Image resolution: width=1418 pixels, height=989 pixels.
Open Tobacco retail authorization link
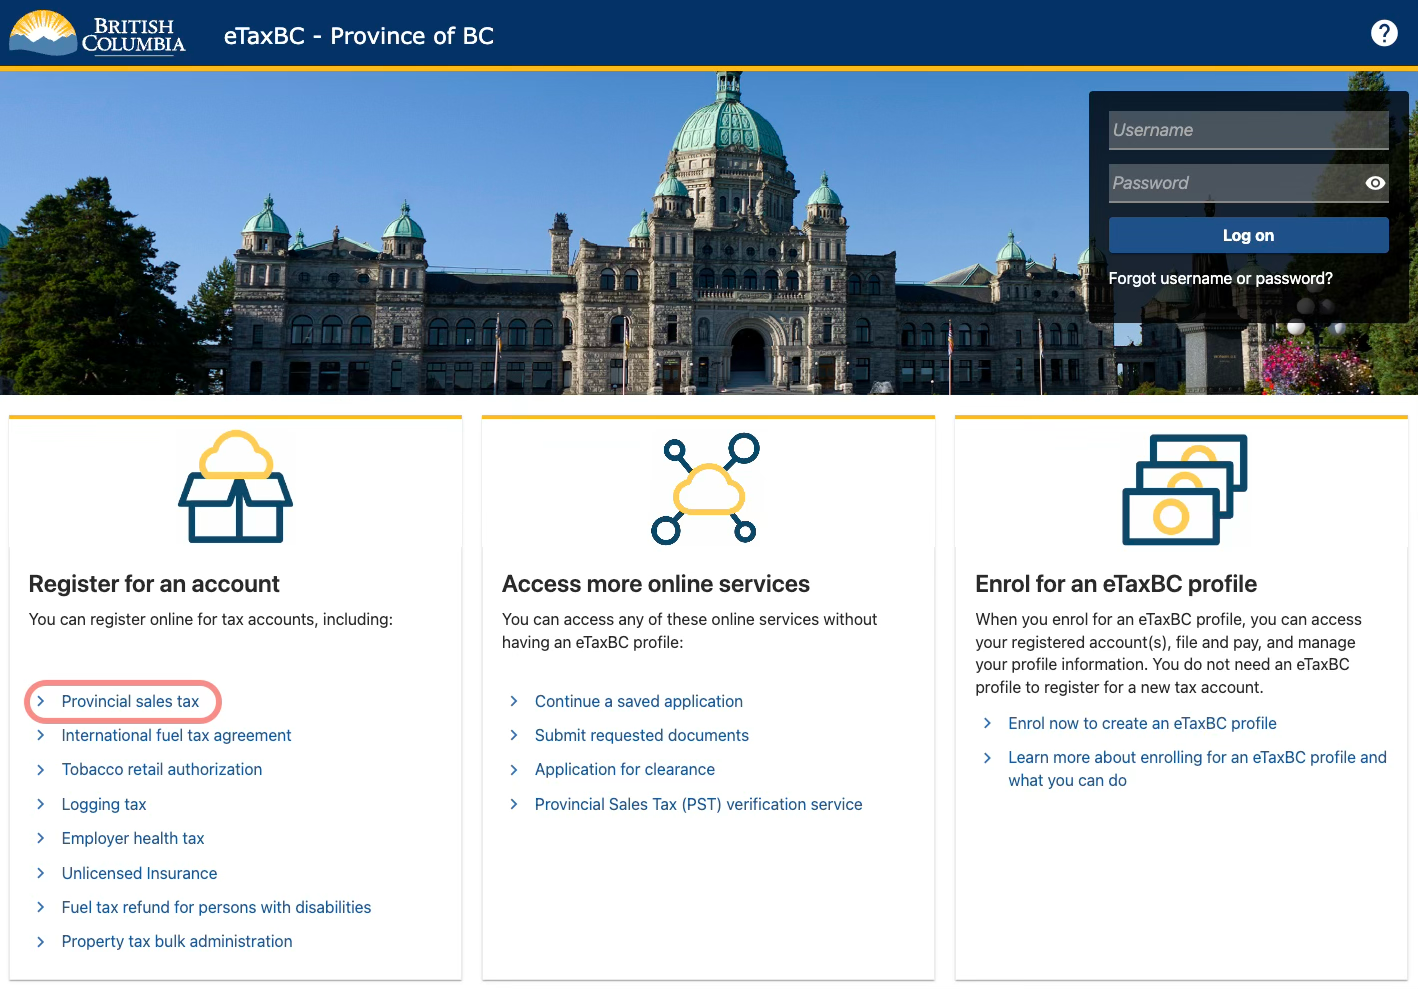click(x=162, y=770)
